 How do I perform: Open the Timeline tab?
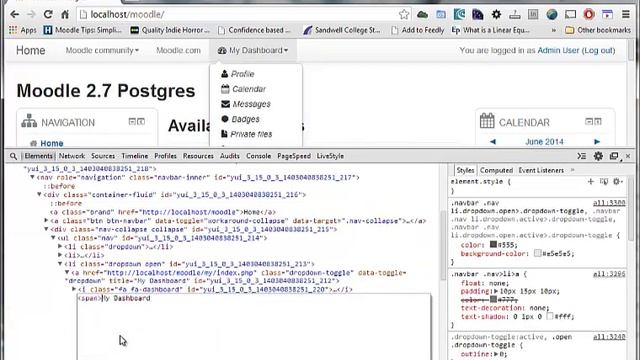[x=135, y=156]
